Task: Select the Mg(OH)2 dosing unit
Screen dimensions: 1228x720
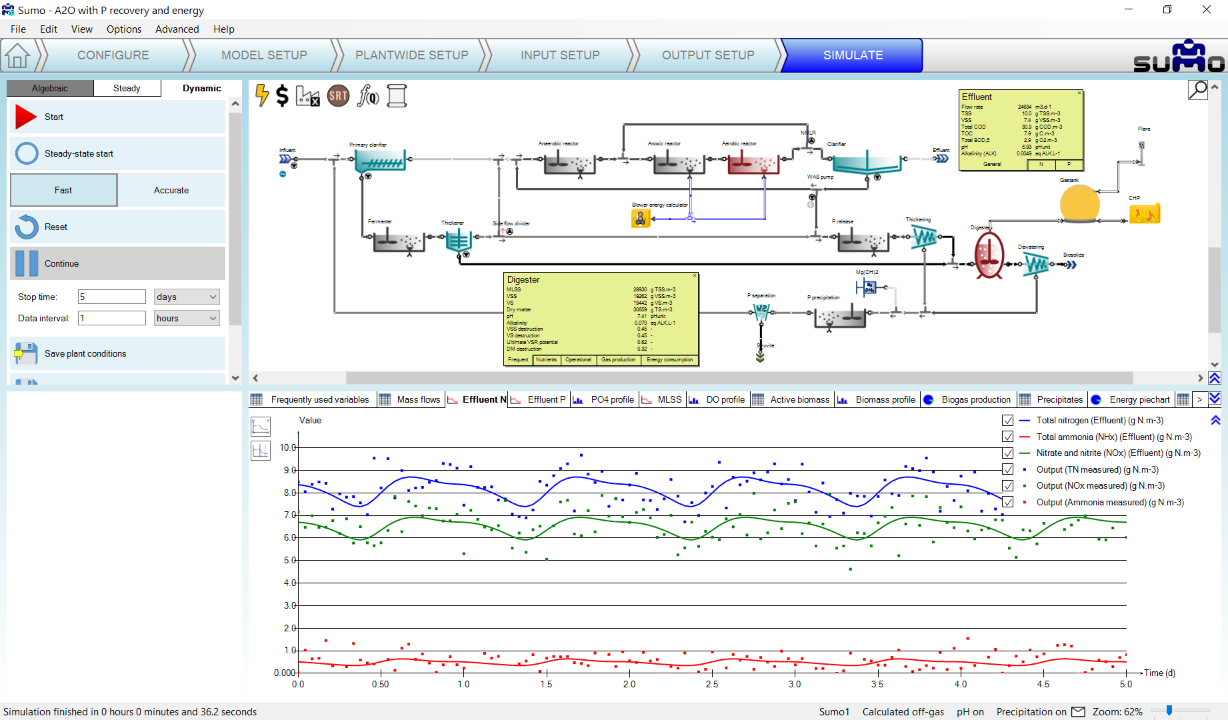Action: point(867,288)
